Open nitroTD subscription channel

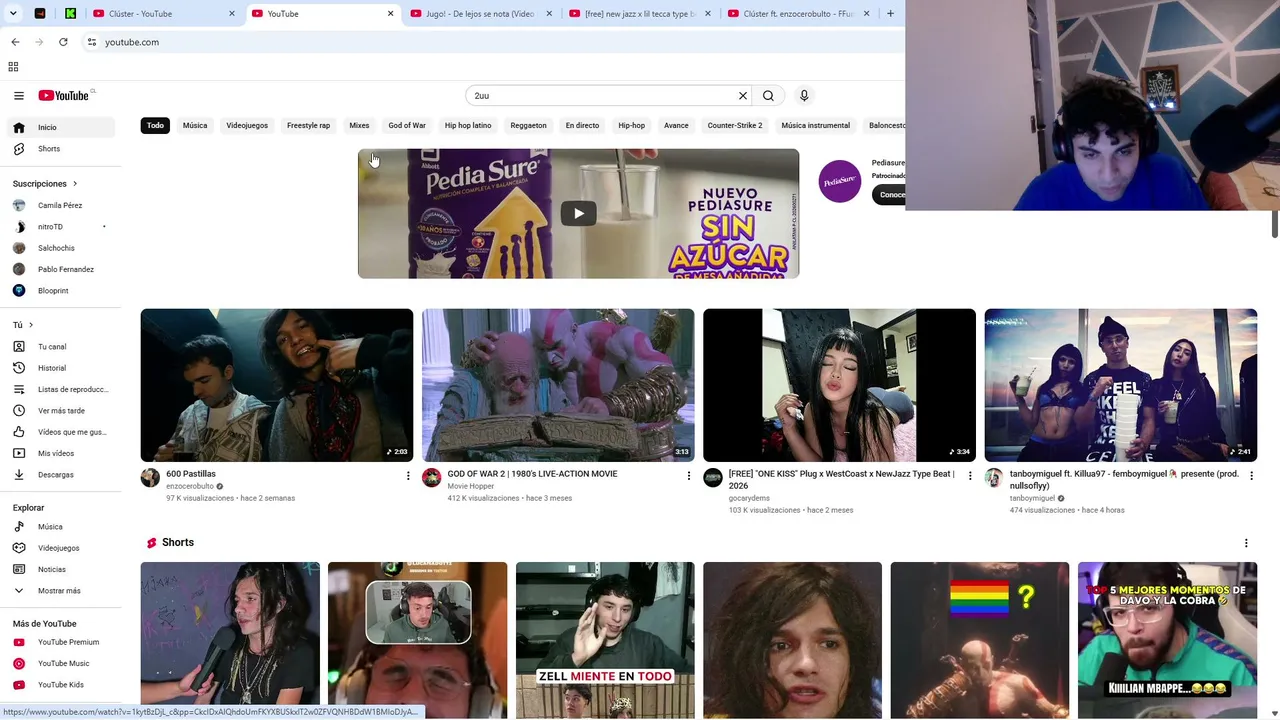click(x=60, y=227)
